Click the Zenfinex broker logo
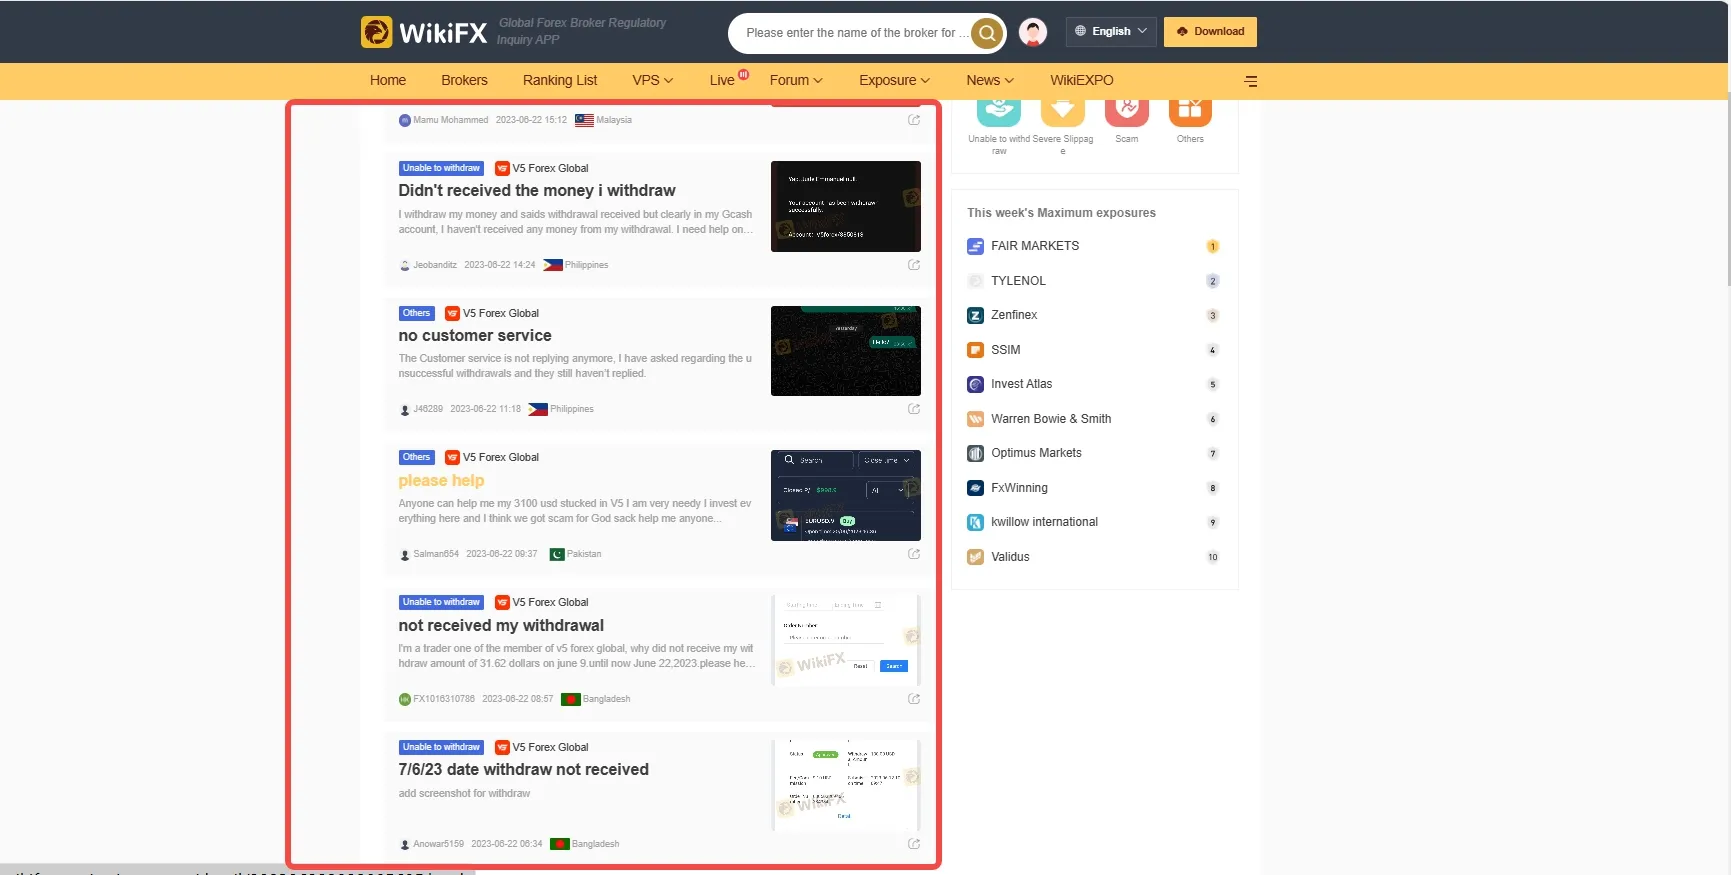This screenshot has width=1731, height=875. pyautogui.click(x=976, y=315)
